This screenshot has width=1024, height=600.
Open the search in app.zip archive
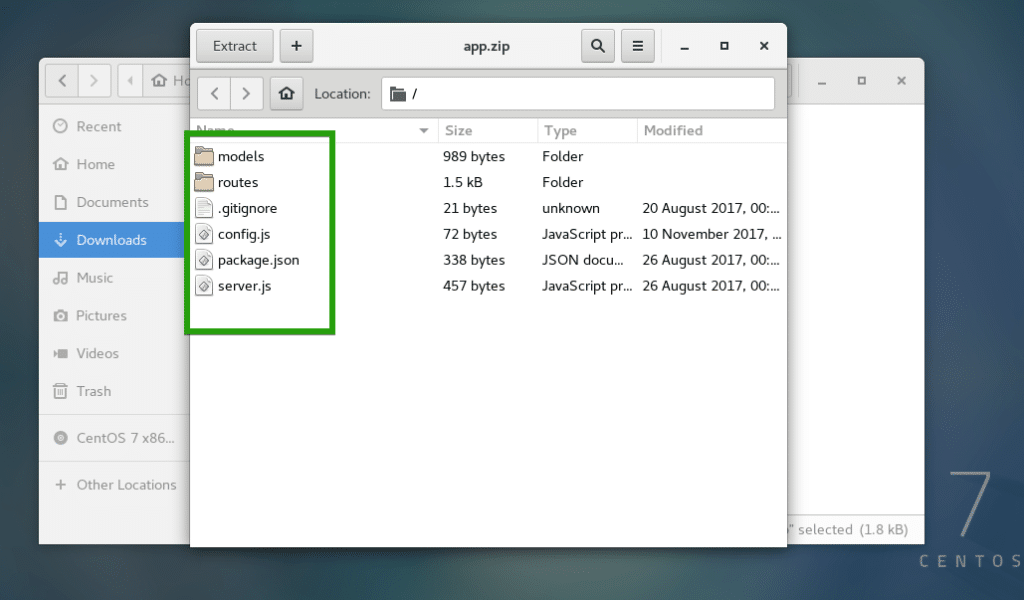(597, 45)
